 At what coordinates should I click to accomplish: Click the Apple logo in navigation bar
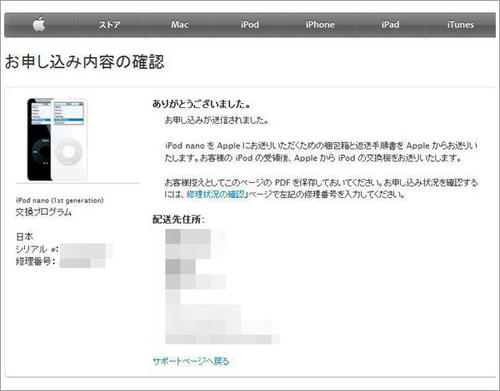(x=39, y=24)
